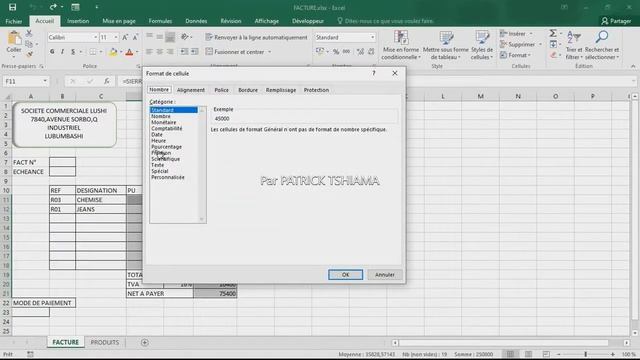Click the Redo arrow icon
The height and width of the screenshot is (360, 640).
click(x=53, y=7)
